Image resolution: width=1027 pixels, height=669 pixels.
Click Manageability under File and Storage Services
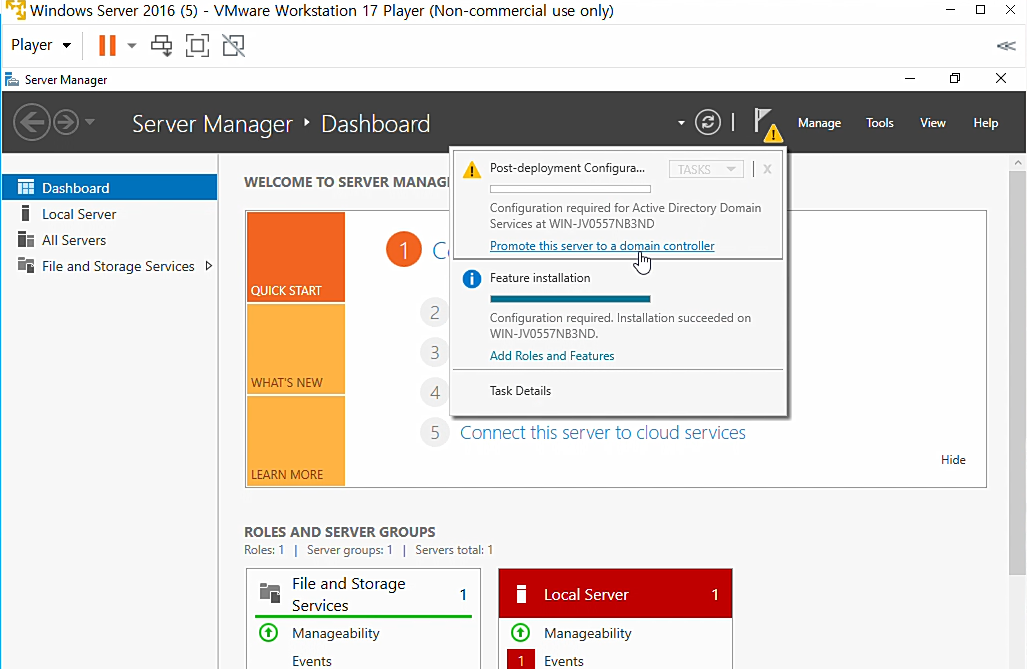point(335,633)
